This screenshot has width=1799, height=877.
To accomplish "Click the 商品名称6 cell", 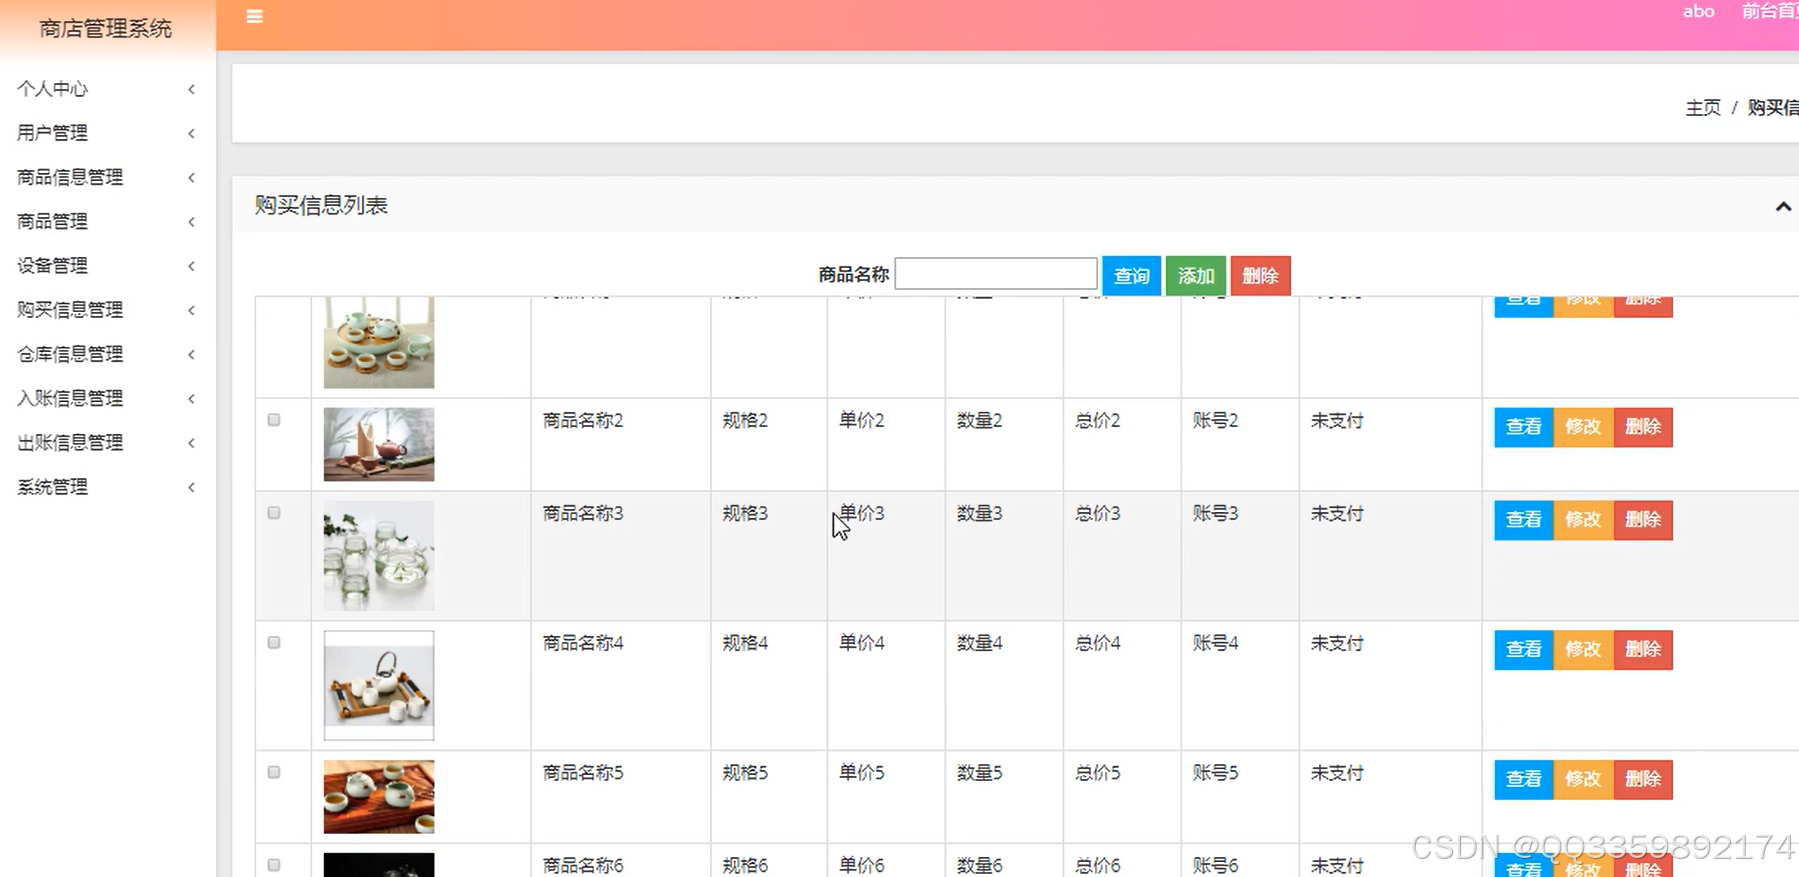I will point(583,866).
